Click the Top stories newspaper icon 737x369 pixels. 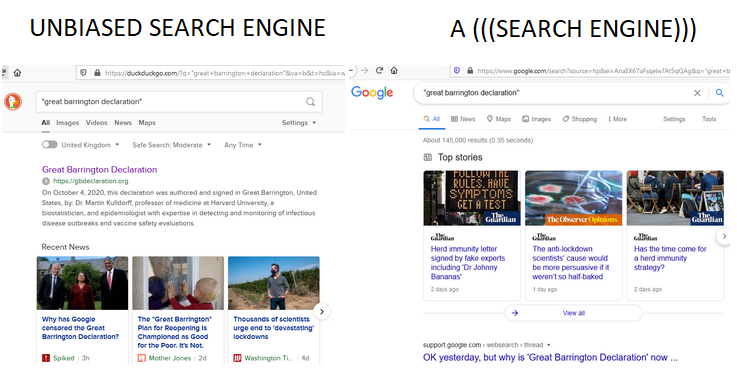pos(427,157)
